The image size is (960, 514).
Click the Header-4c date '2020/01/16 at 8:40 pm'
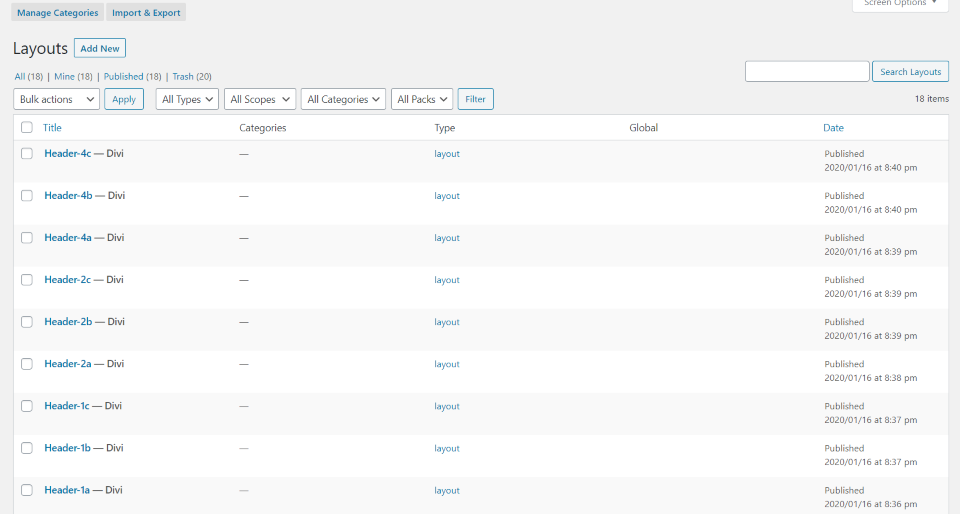click(871, 168)
